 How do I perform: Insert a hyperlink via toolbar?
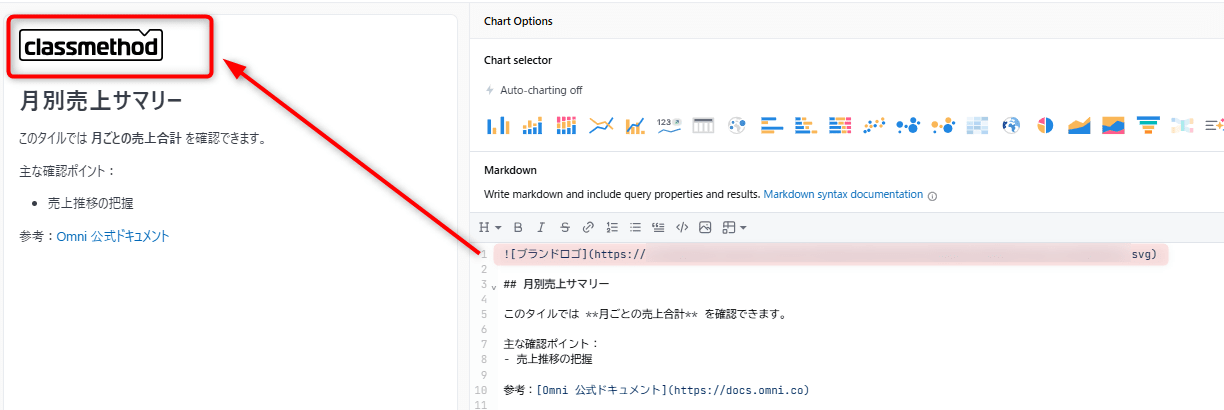588,228
